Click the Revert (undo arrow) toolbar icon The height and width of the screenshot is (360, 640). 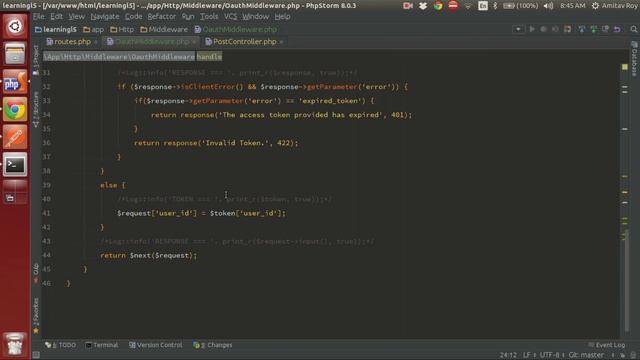pos(617,29)
